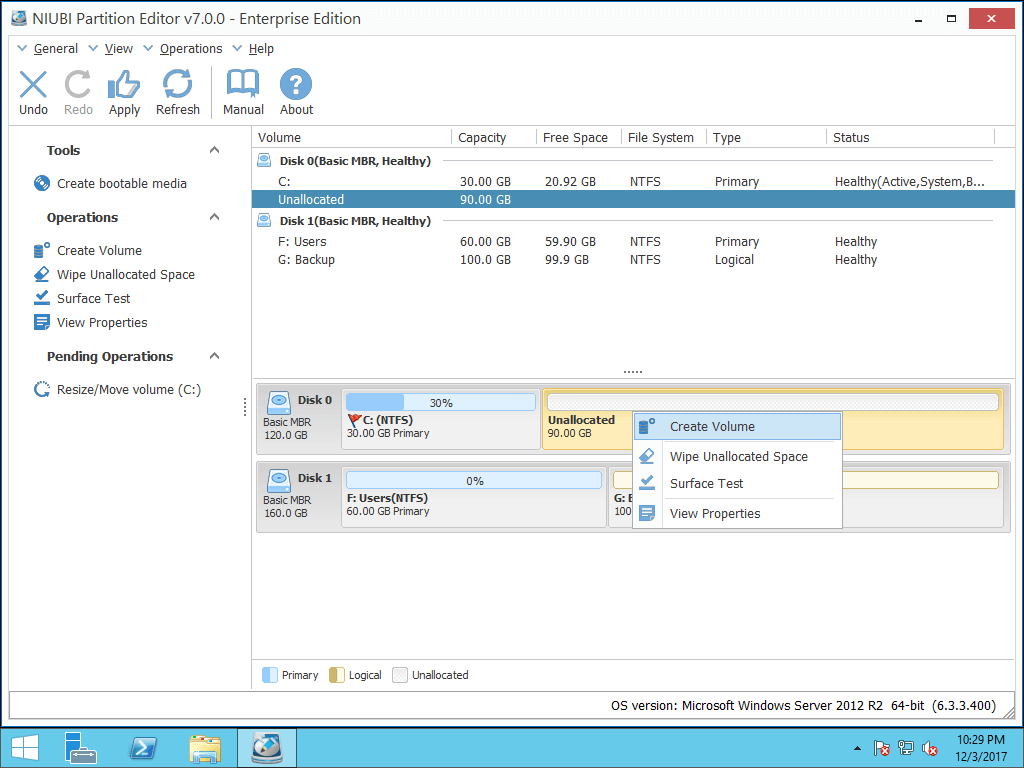The image size is (1024, 768).
Task: Click the Refresh toolbar icon
Action: point(178,84)
